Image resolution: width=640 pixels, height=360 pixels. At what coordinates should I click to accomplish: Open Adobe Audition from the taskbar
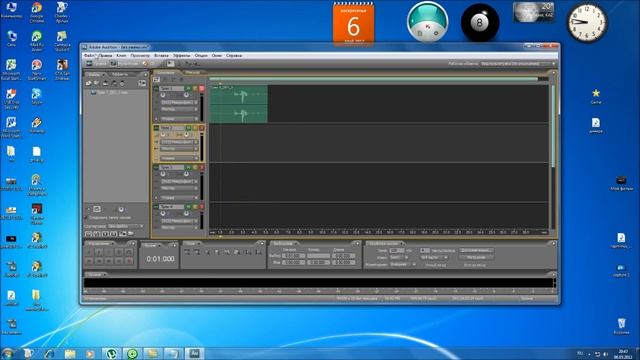click(194, 353)
